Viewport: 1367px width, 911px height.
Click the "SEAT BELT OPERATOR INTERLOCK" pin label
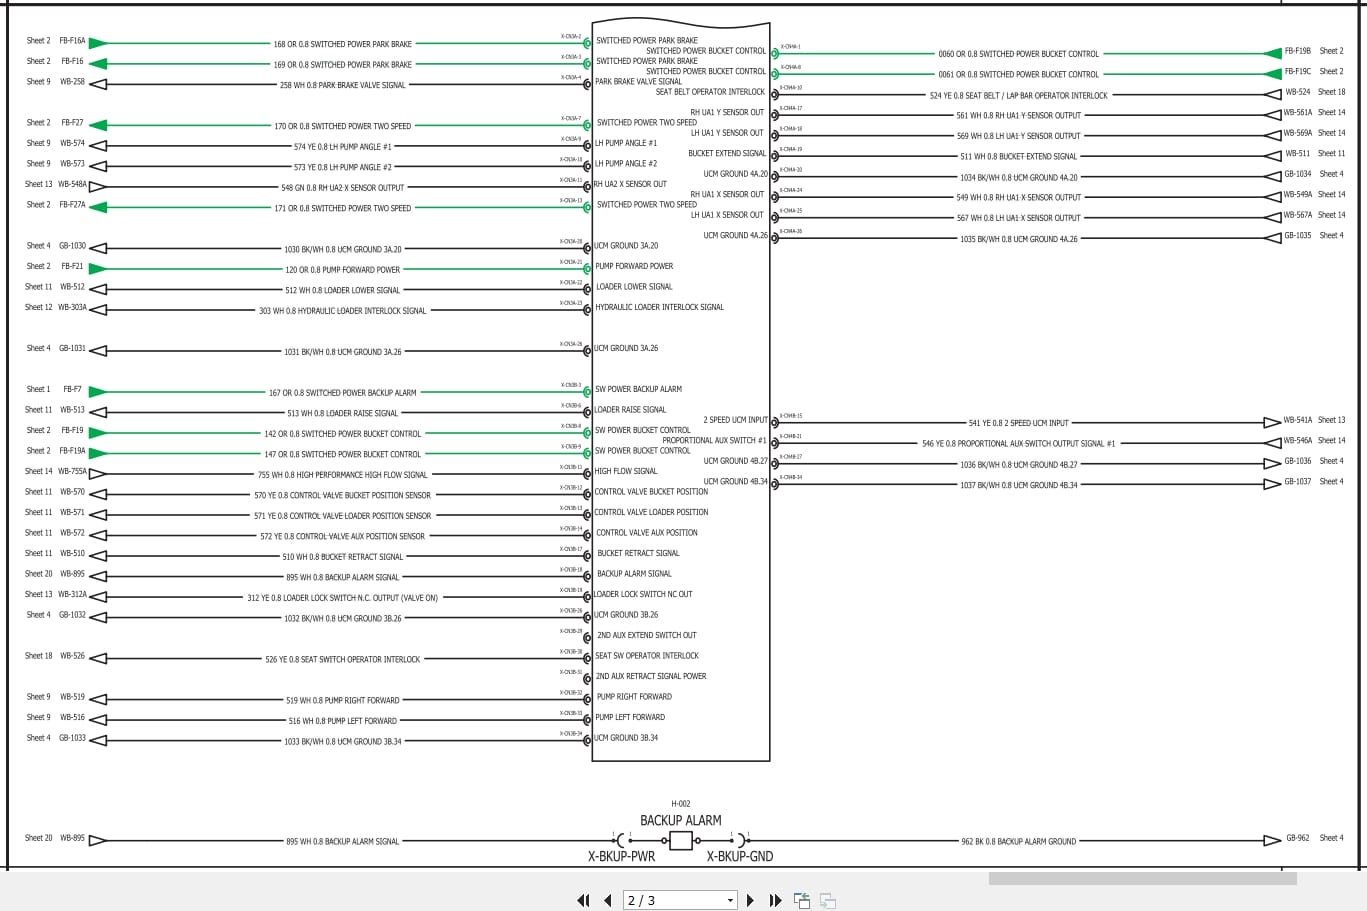[x=710, y=92]
